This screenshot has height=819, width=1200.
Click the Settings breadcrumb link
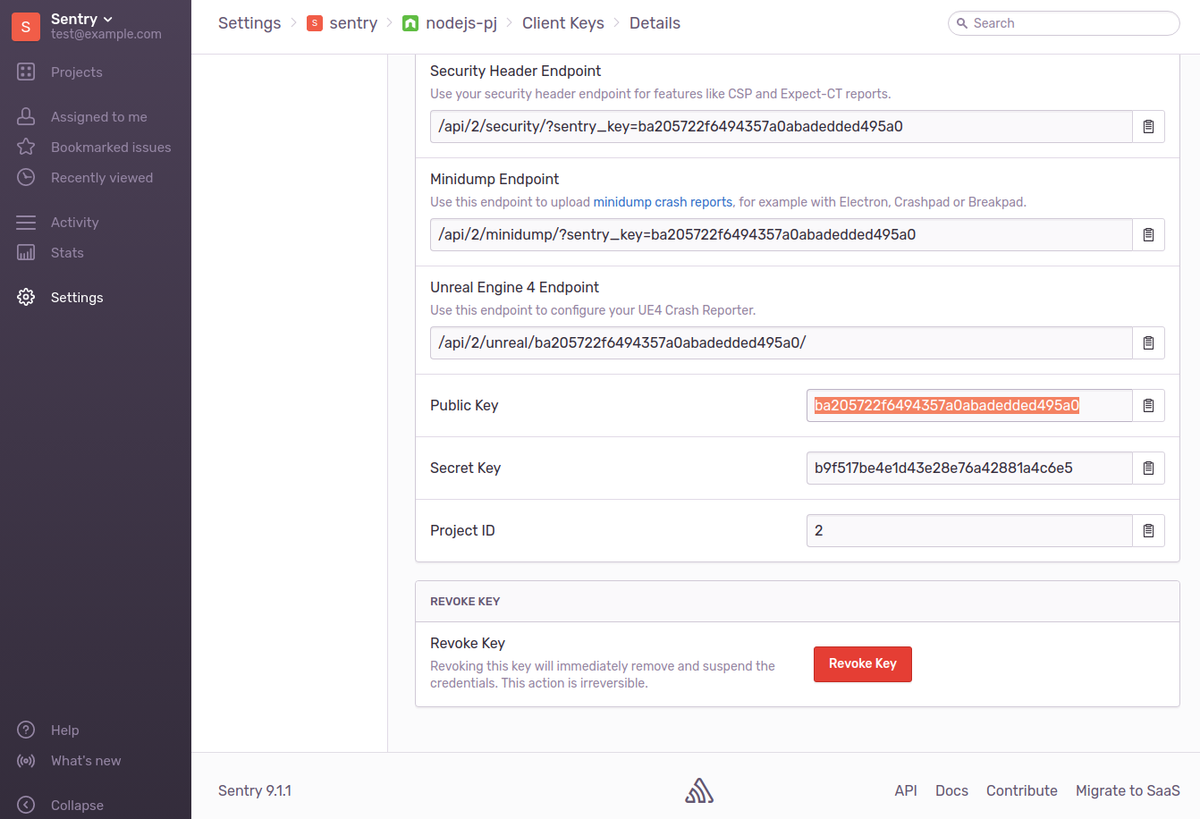(x=249, y=23)
